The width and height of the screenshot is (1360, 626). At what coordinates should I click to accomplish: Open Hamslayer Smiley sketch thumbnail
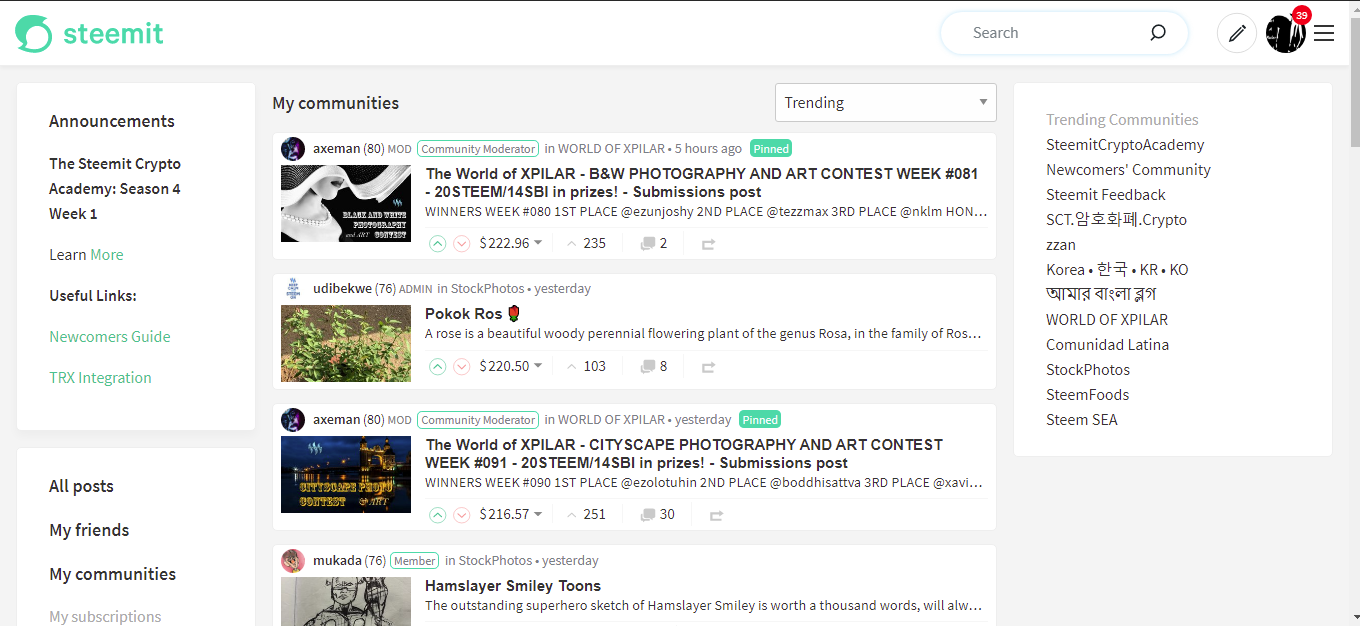[346, 601]
